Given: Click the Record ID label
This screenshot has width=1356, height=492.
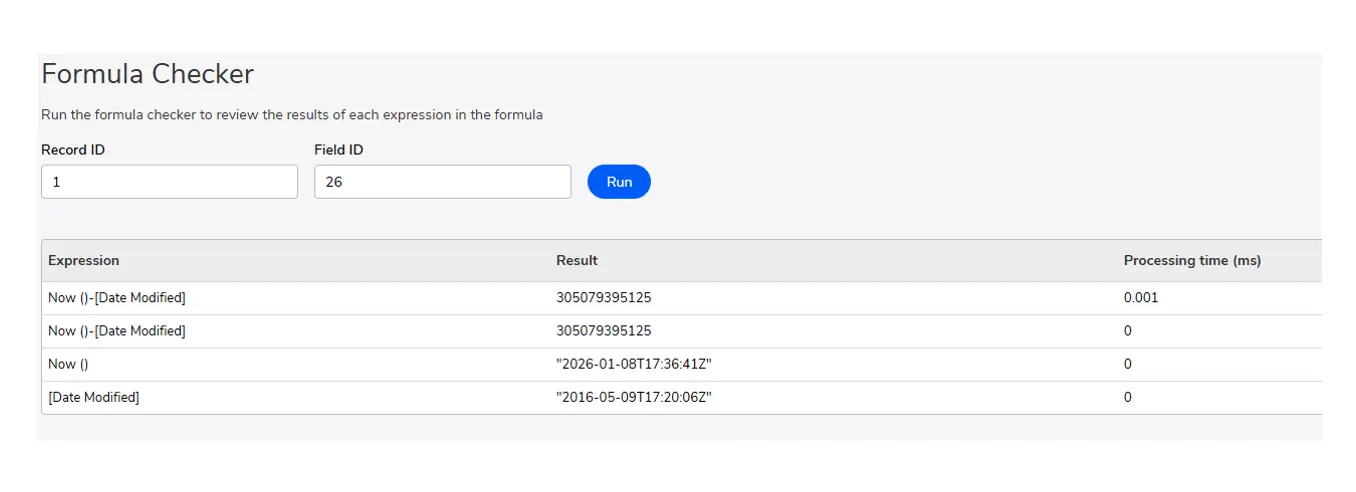Looking at the screenshot, I should point(73,150).
